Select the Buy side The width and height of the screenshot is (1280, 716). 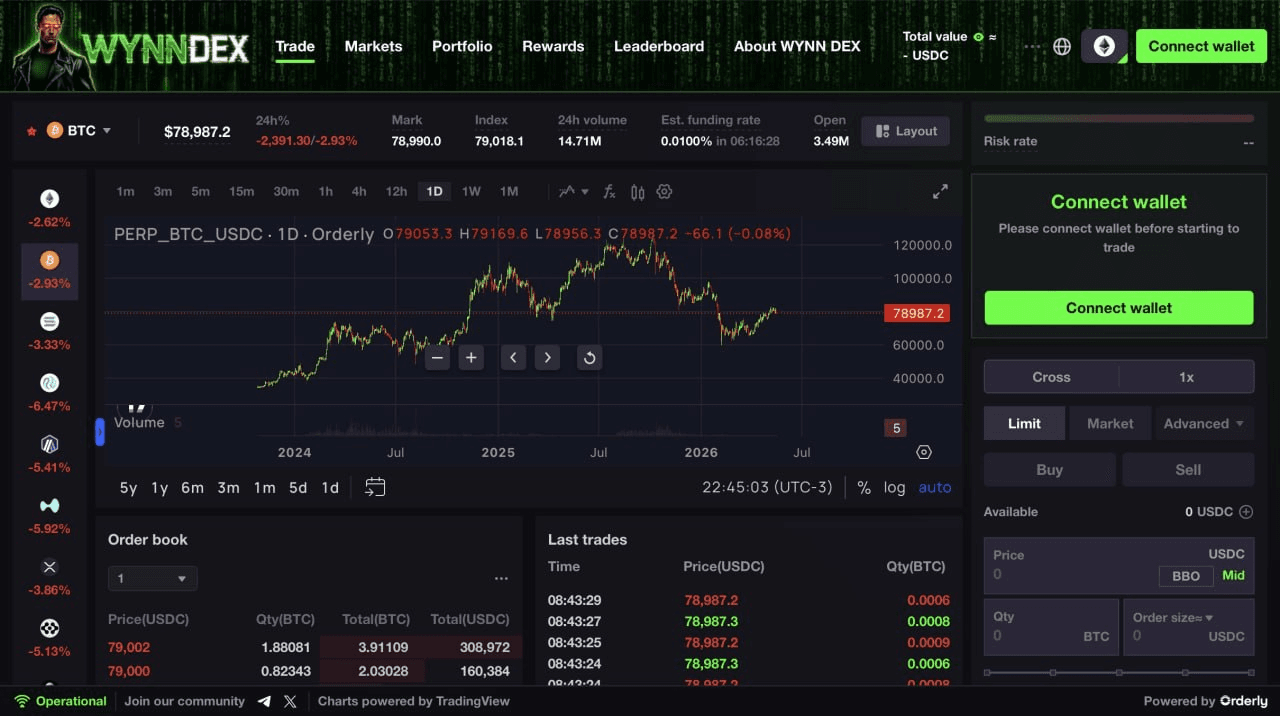[1049, 469]
